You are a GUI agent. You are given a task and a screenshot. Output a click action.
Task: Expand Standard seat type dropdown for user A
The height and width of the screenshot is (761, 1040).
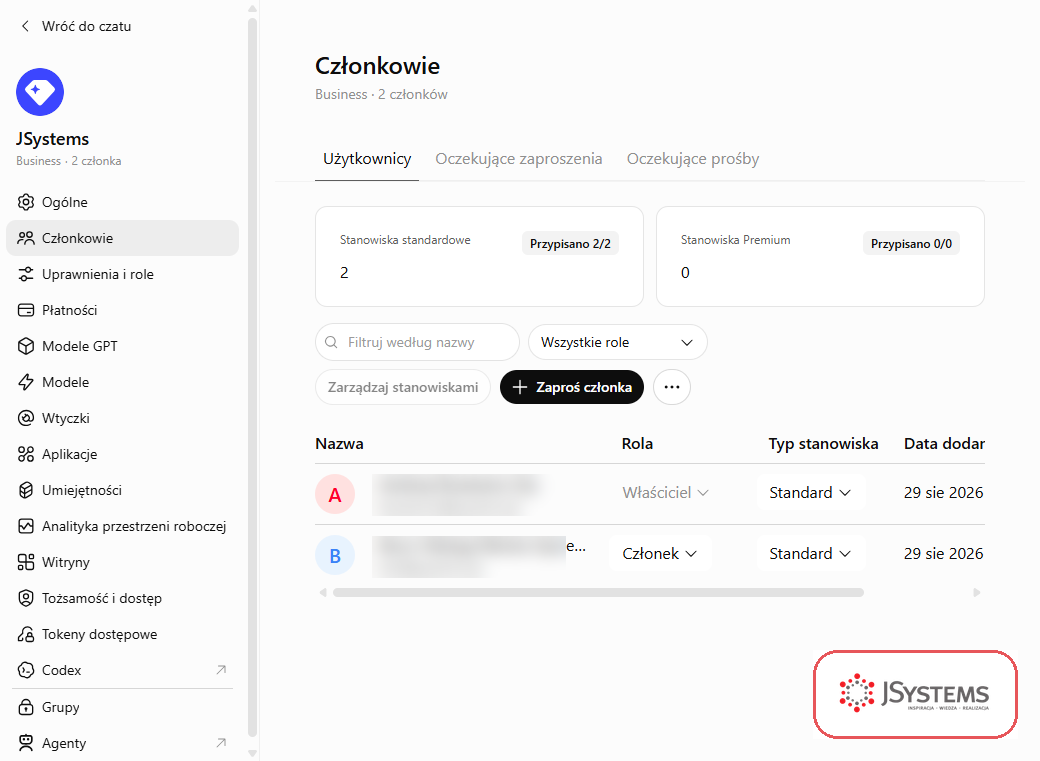811,492
